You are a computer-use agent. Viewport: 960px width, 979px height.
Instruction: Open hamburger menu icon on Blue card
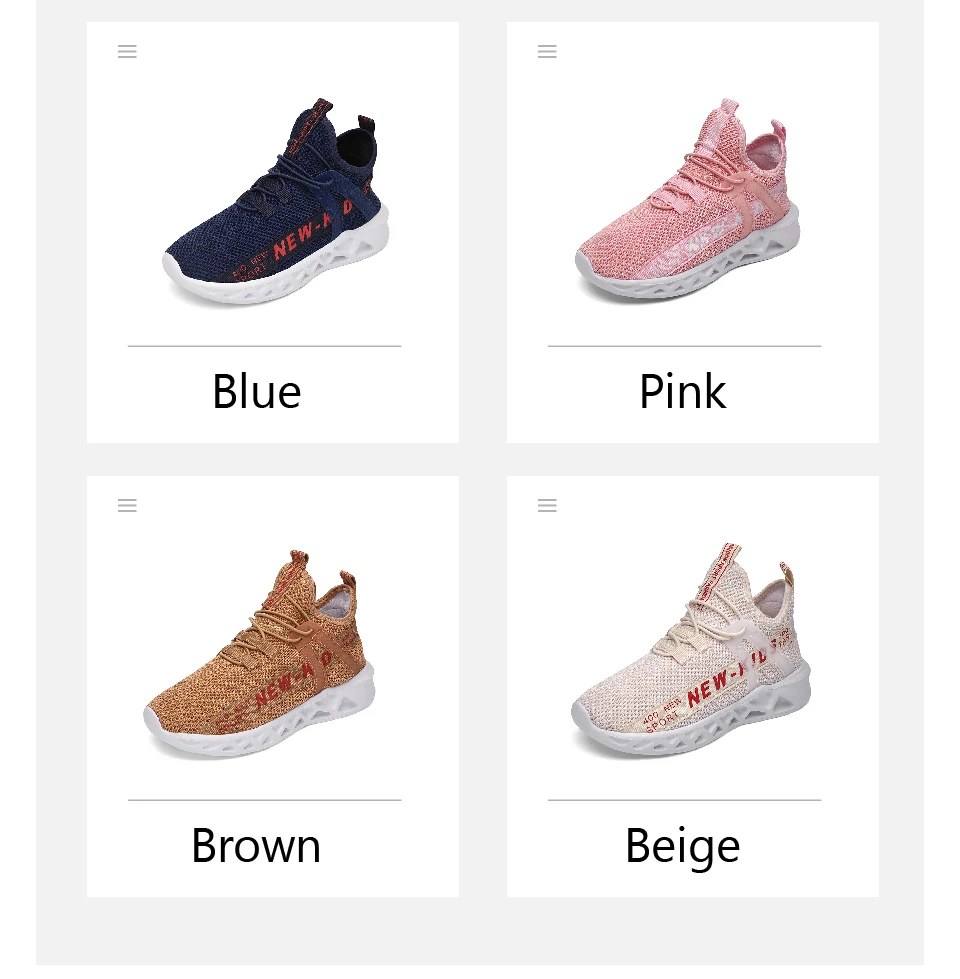pos(127,52)
